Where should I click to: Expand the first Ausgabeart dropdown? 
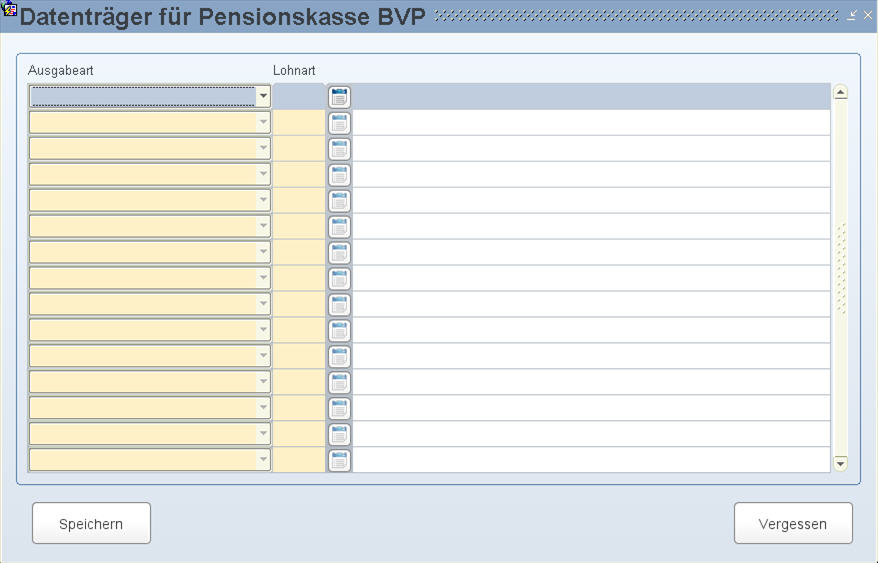coord(263,96)
